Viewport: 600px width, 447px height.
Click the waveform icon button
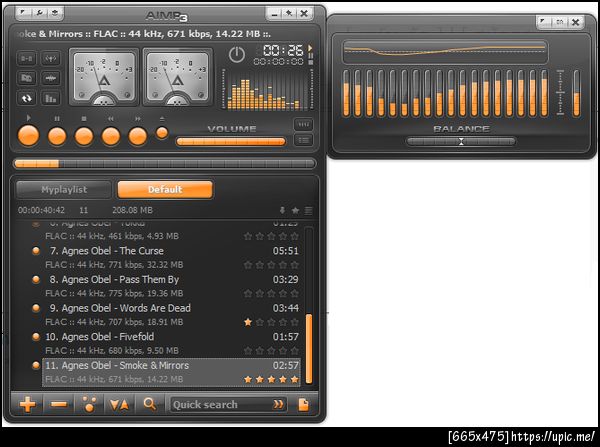[51, 78]
